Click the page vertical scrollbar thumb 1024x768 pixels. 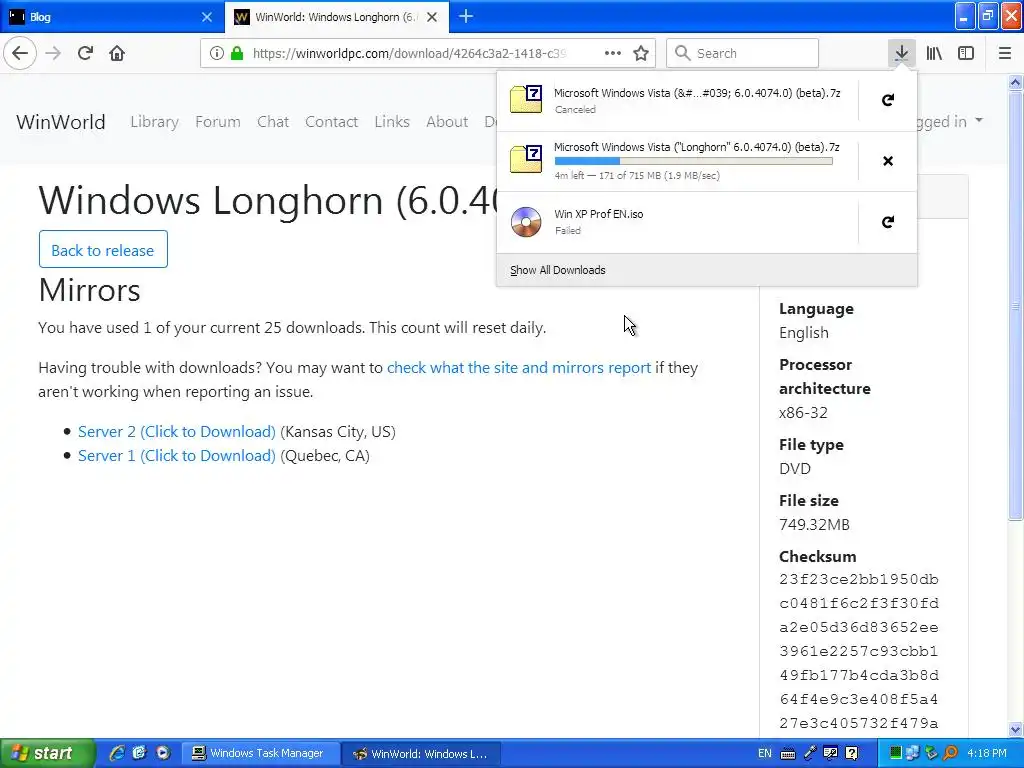[x=1015, y=305]
